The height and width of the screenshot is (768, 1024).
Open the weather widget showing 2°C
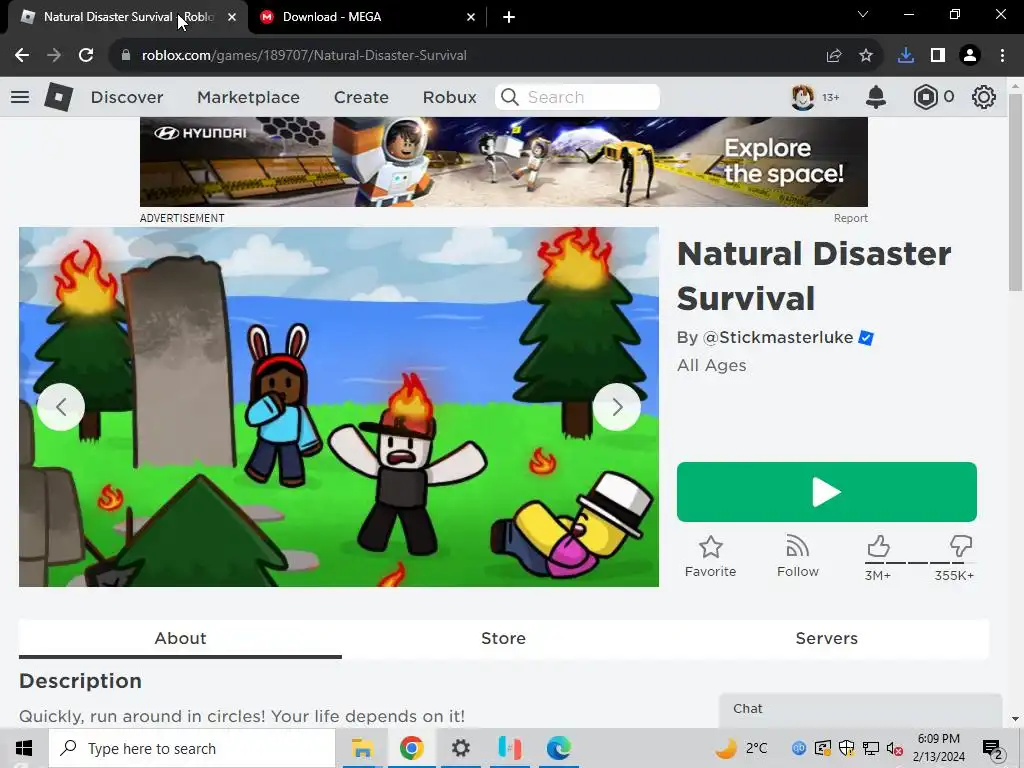pos(741,748)
